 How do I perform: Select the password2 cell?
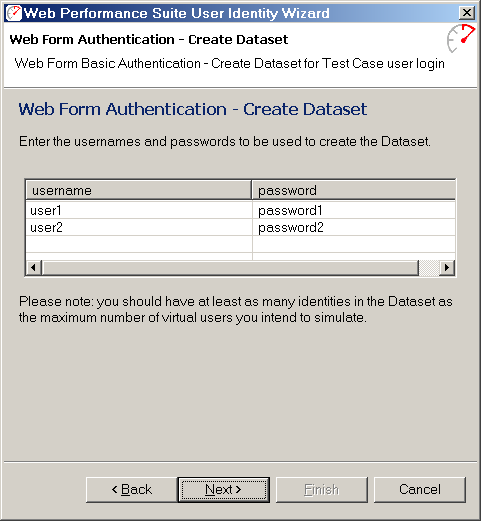(354, 228)
